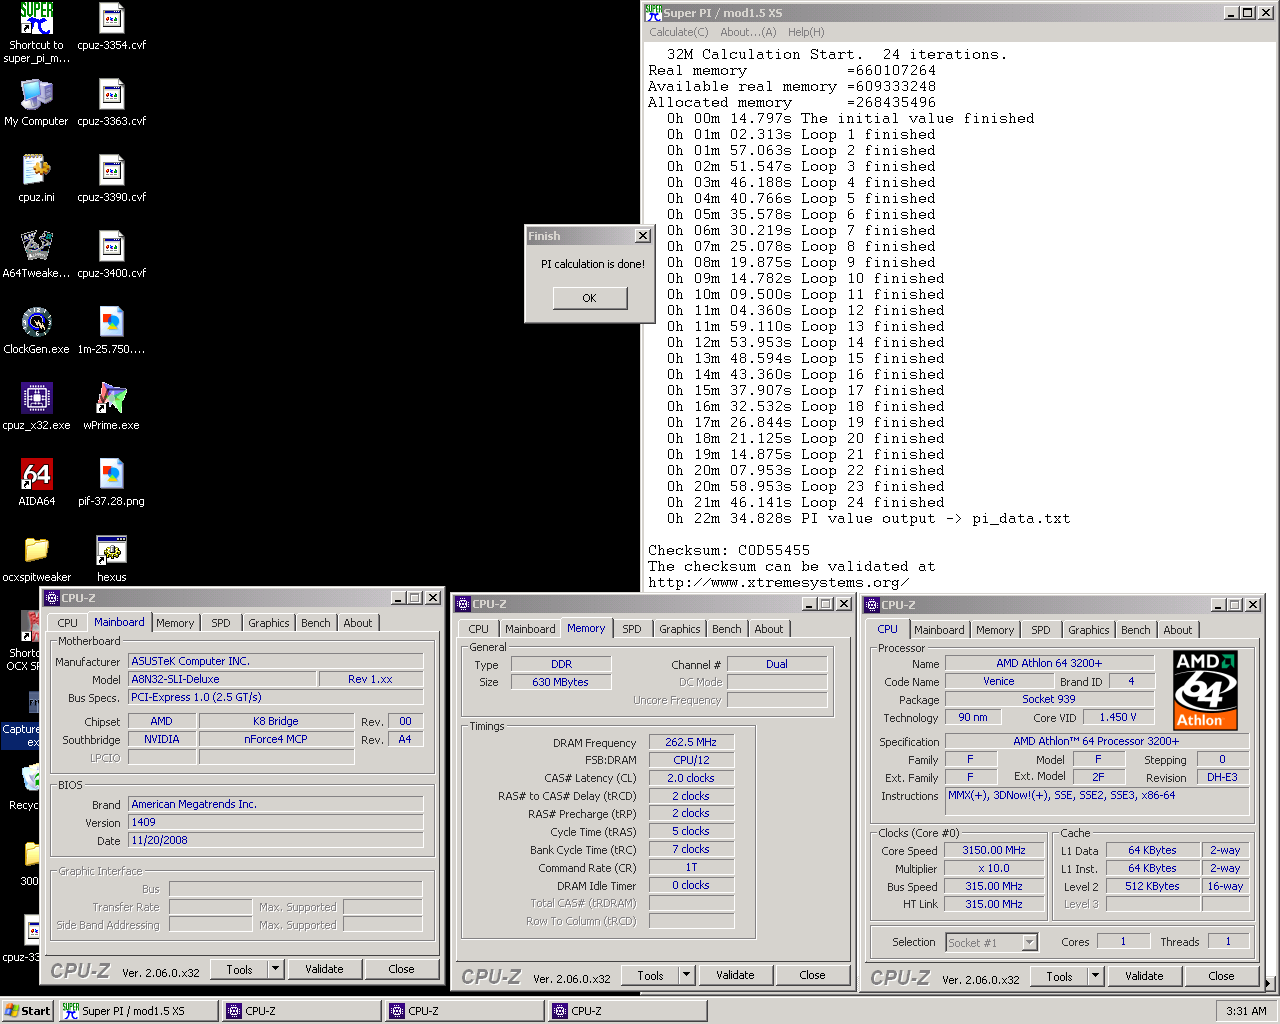This screenshot has height=1024, width=1280.
Task: Select the first CPU-Z taskbar button
Action: 301,1011
